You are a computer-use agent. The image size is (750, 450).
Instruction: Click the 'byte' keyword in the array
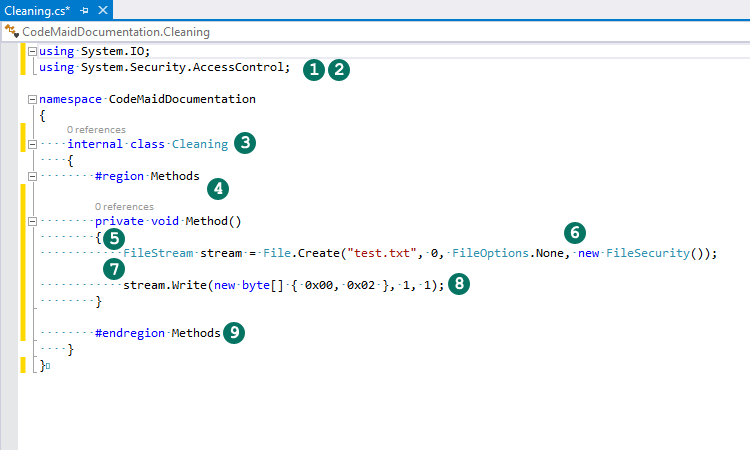click(x=256, y=285)
